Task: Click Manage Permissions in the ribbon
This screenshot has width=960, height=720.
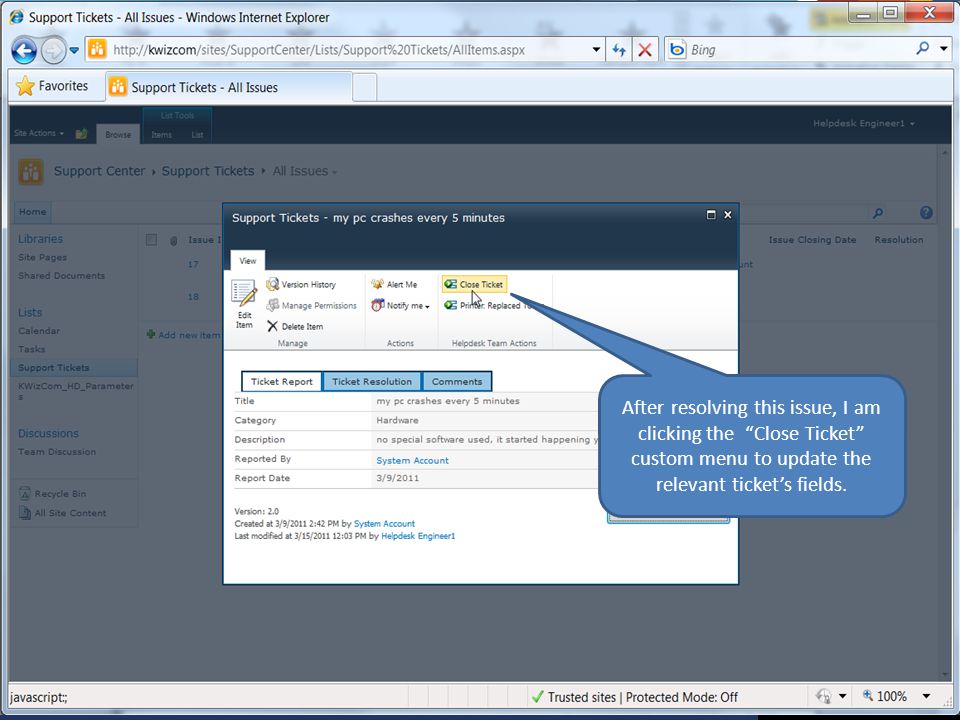Action: tap(312, 306)
